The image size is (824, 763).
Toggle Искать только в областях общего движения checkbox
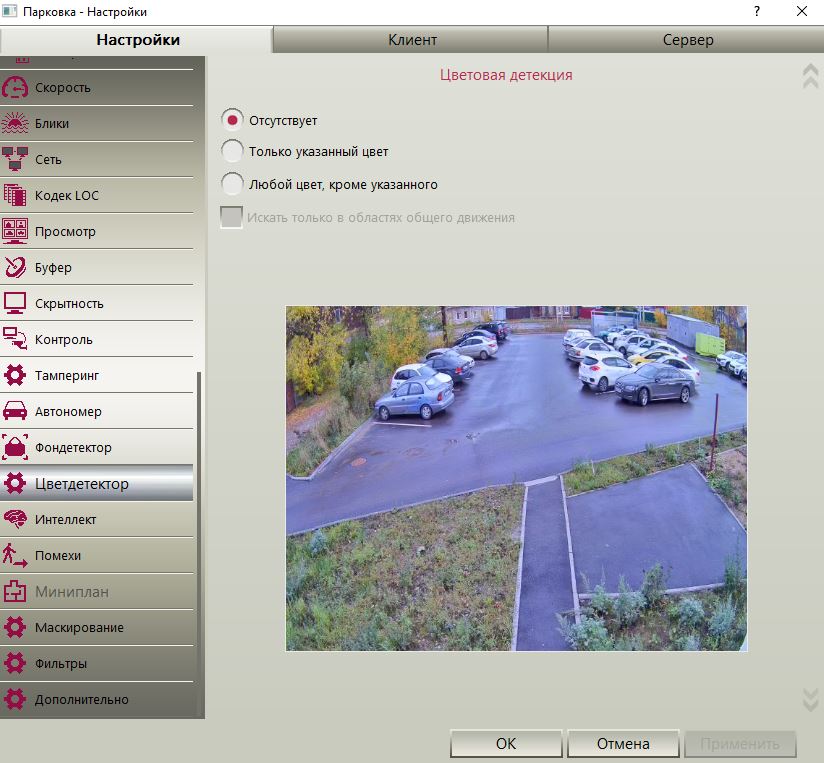point(231,217)
